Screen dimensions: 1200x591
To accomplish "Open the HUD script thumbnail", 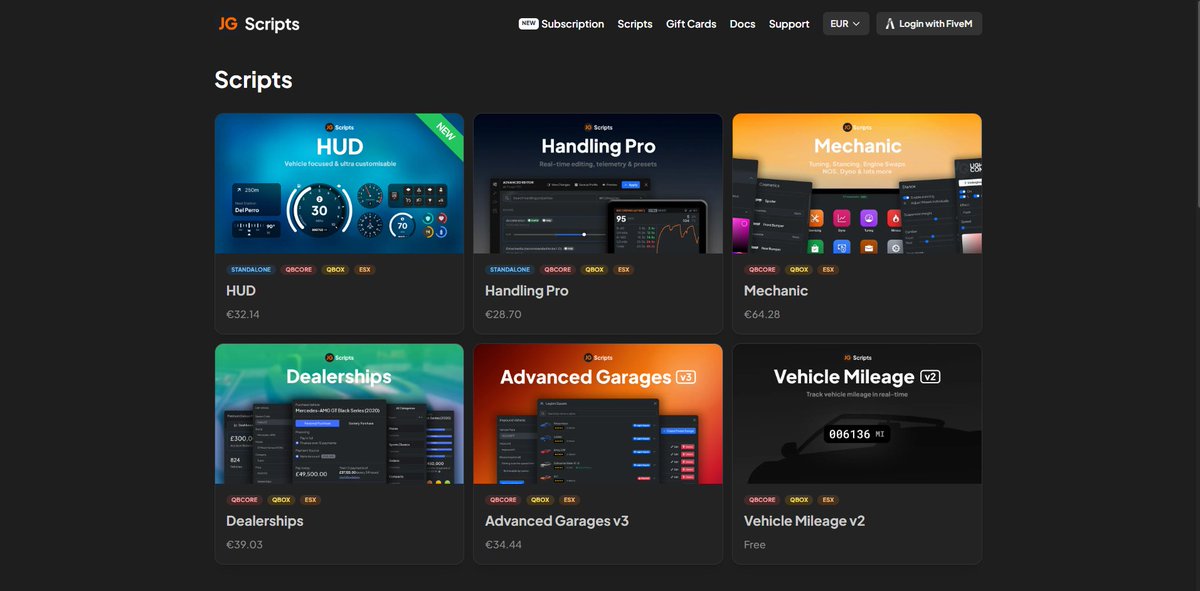I will pos(339,183).
